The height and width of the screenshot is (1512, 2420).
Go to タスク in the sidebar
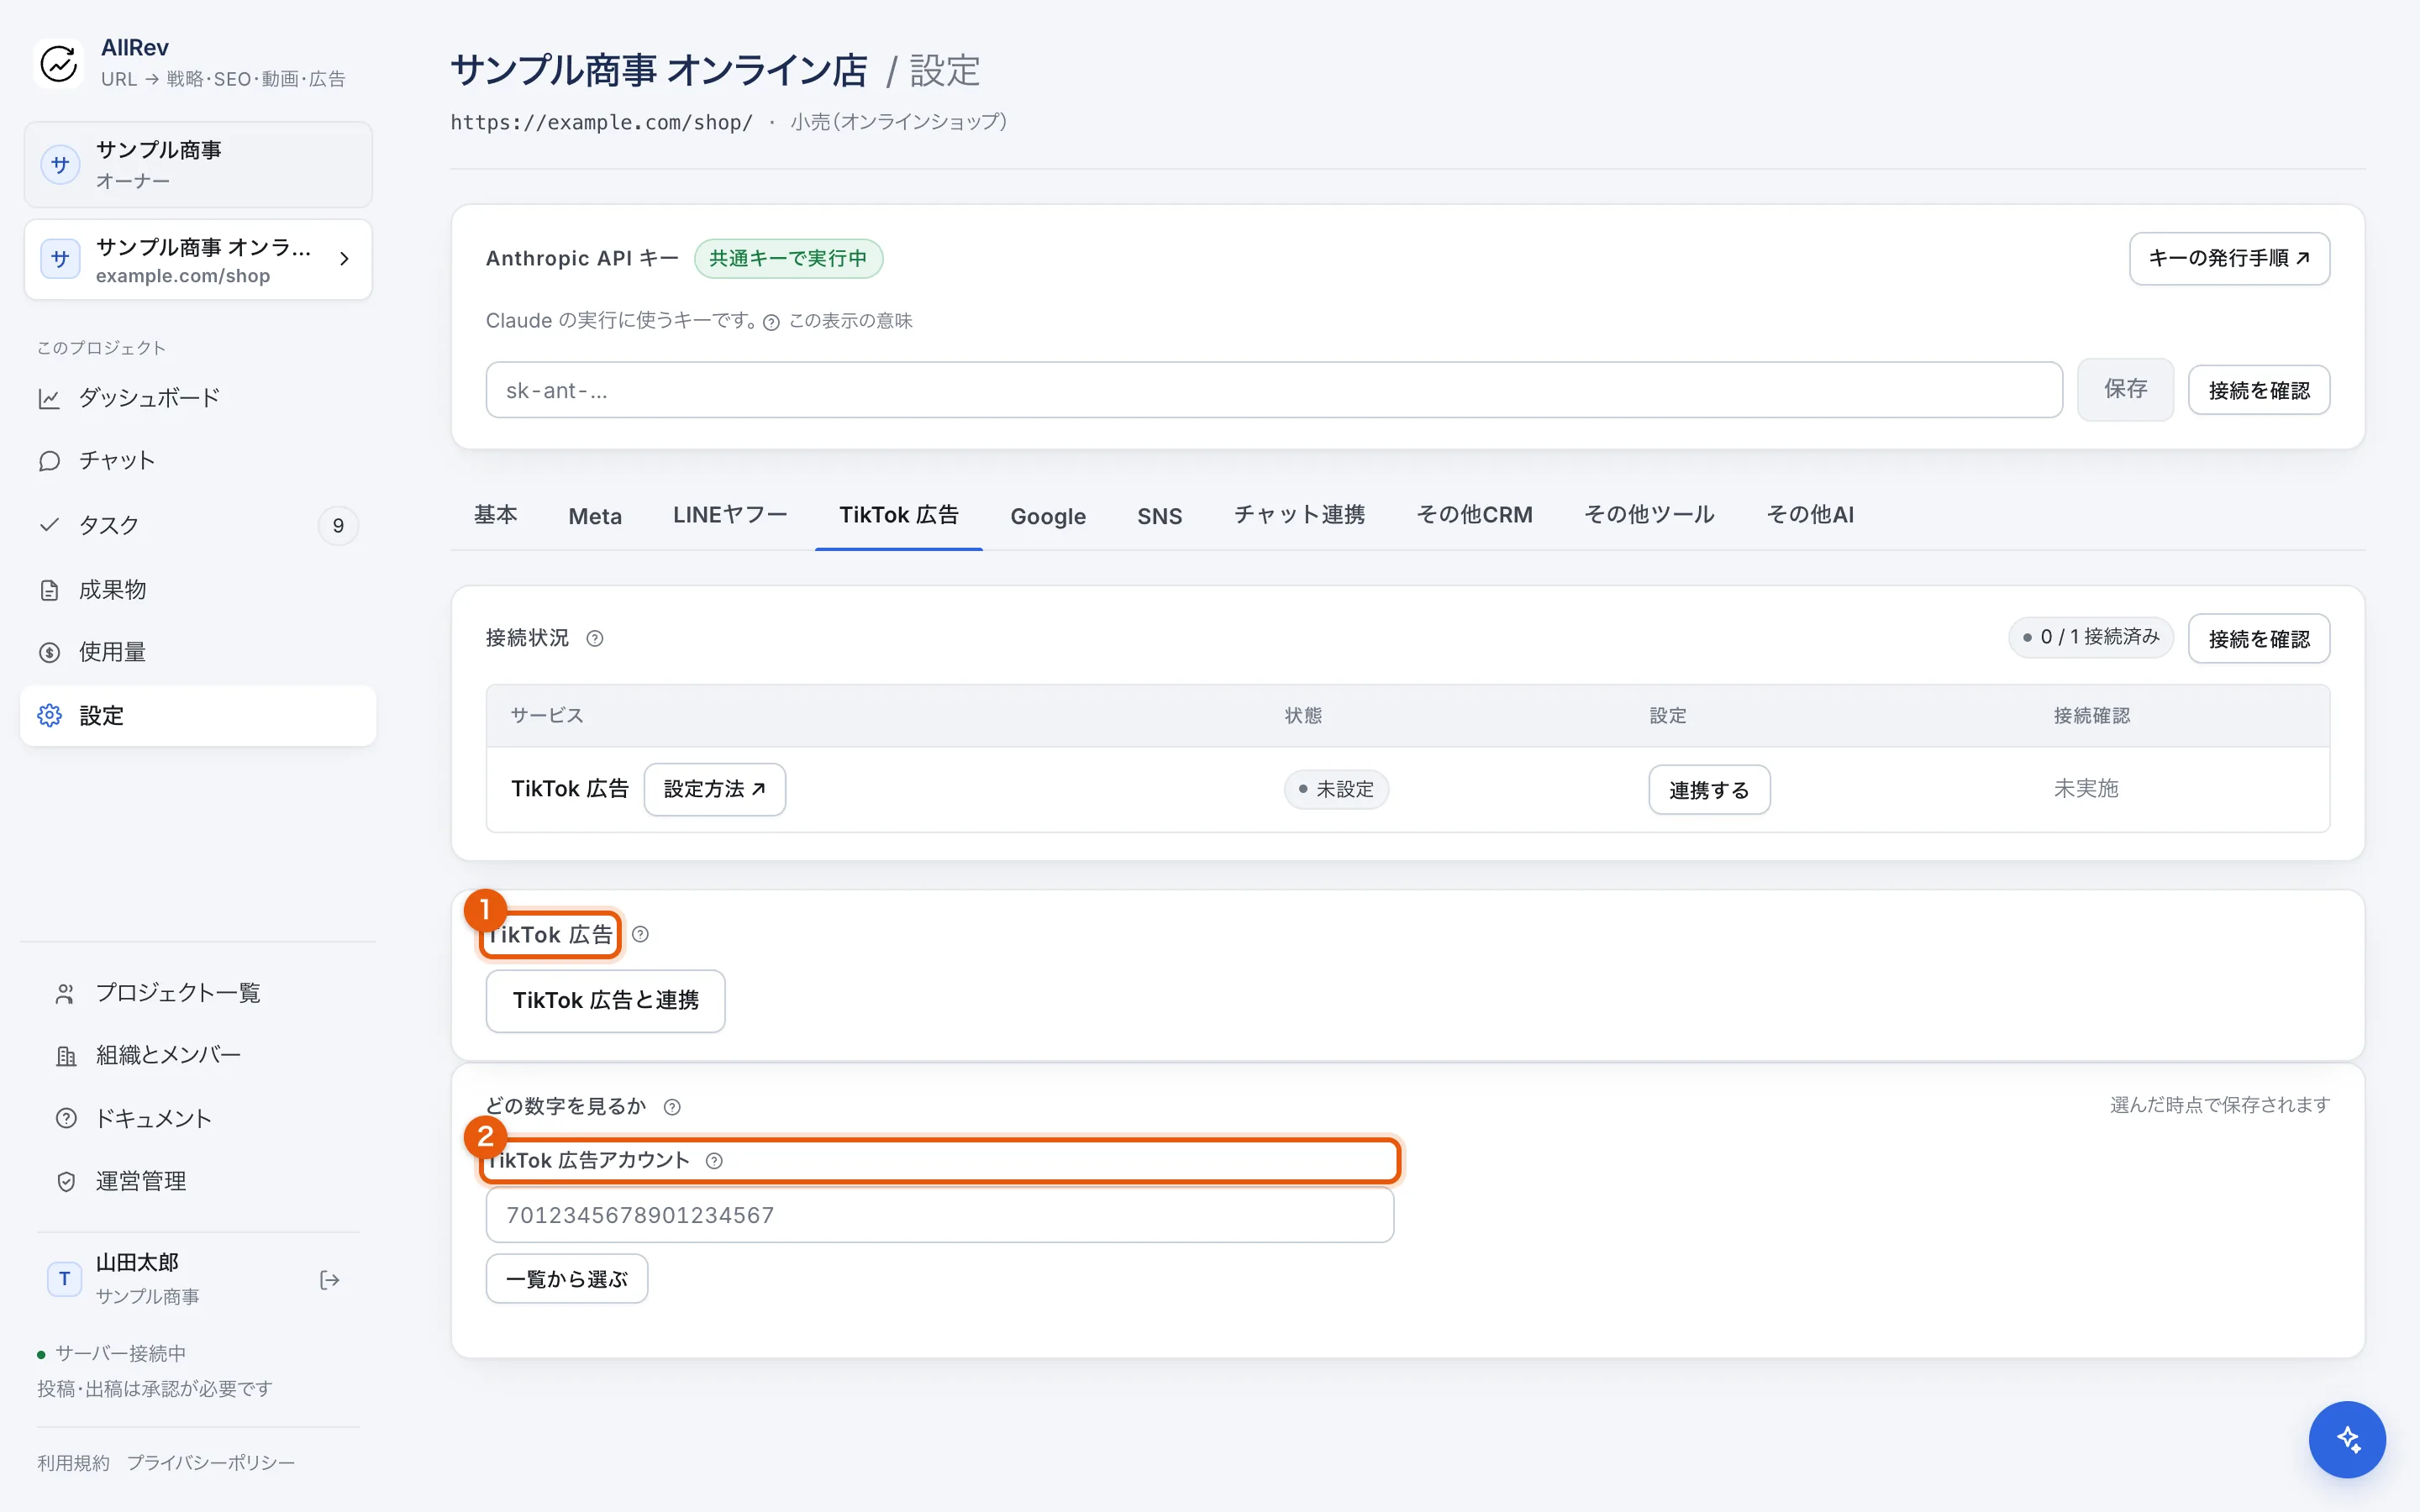click(x=198, y=525)
